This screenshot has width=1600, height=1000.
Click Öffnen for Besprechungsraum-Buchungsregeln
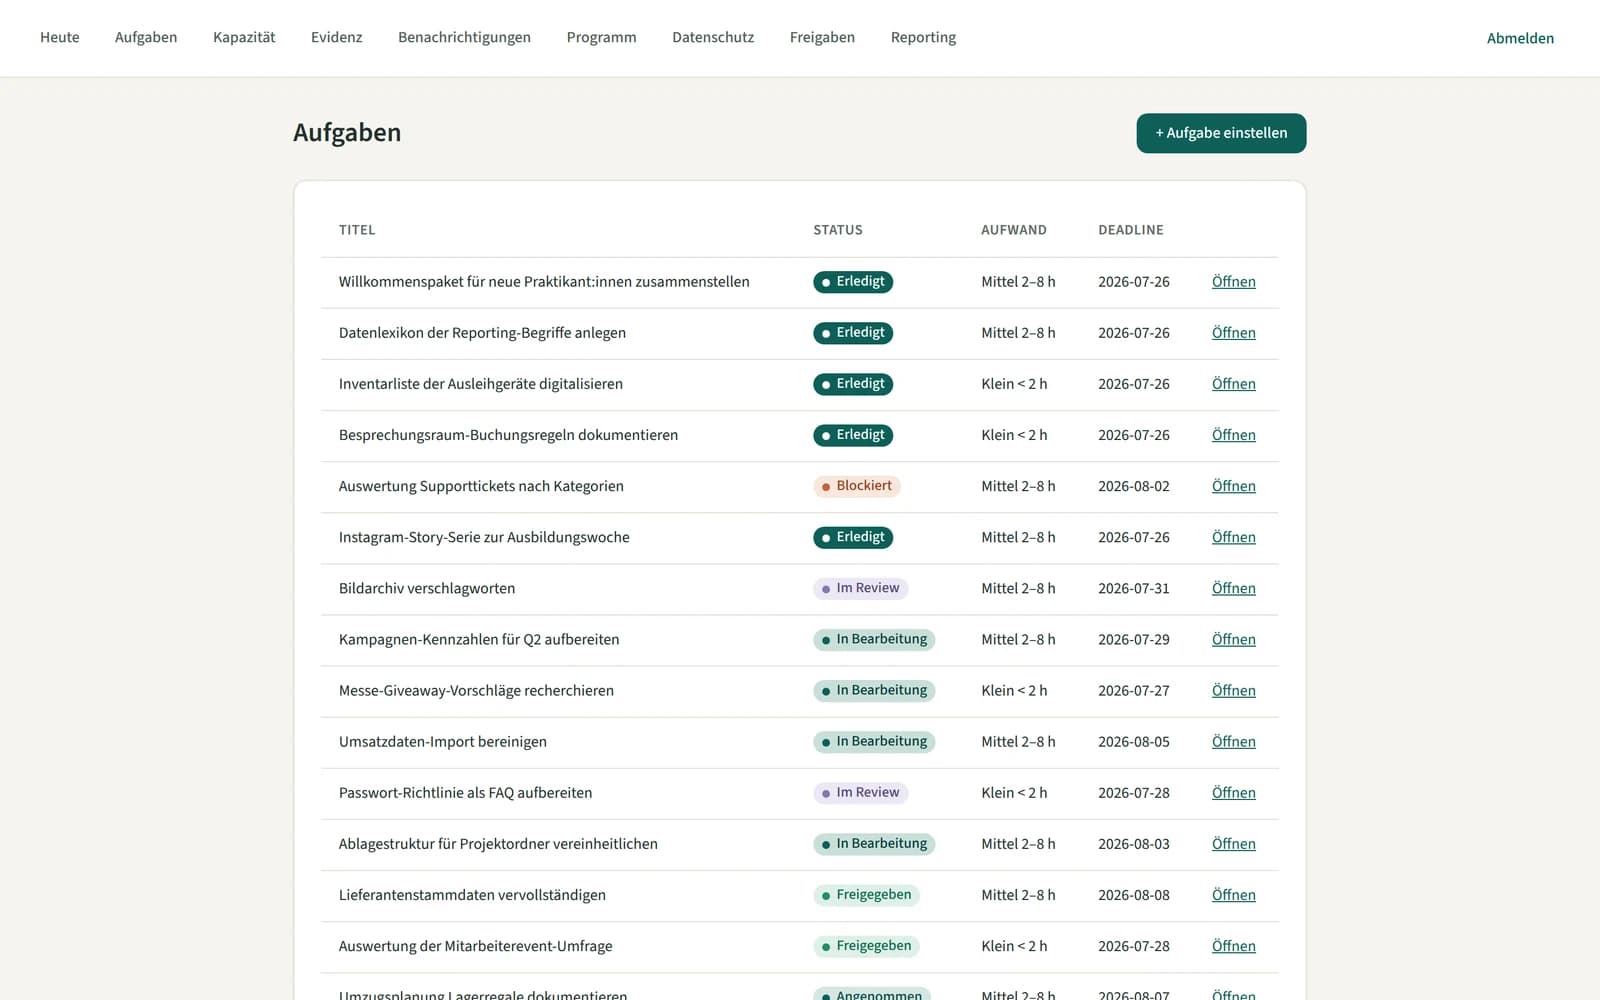[1234, 435]
